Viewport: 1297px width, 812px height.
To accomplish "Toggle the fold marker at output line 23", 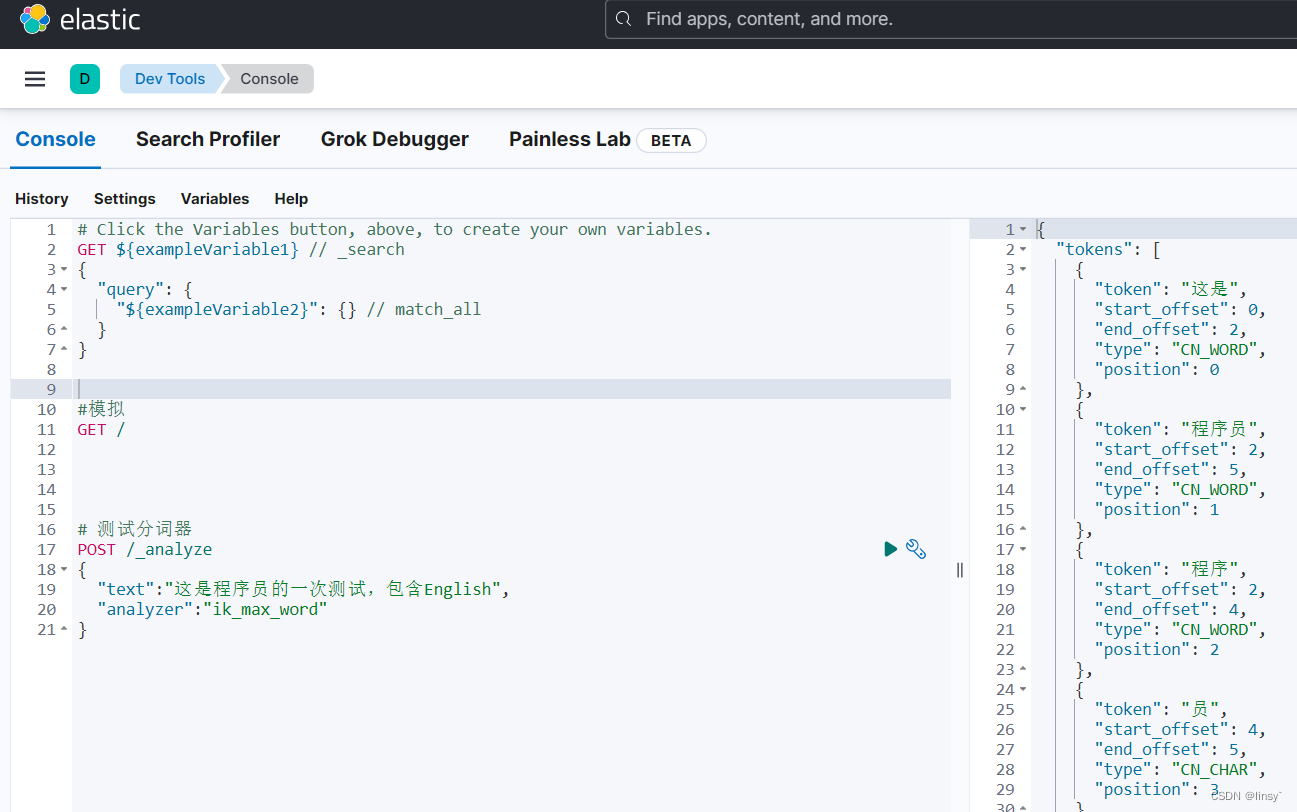I will (1023, 670).
